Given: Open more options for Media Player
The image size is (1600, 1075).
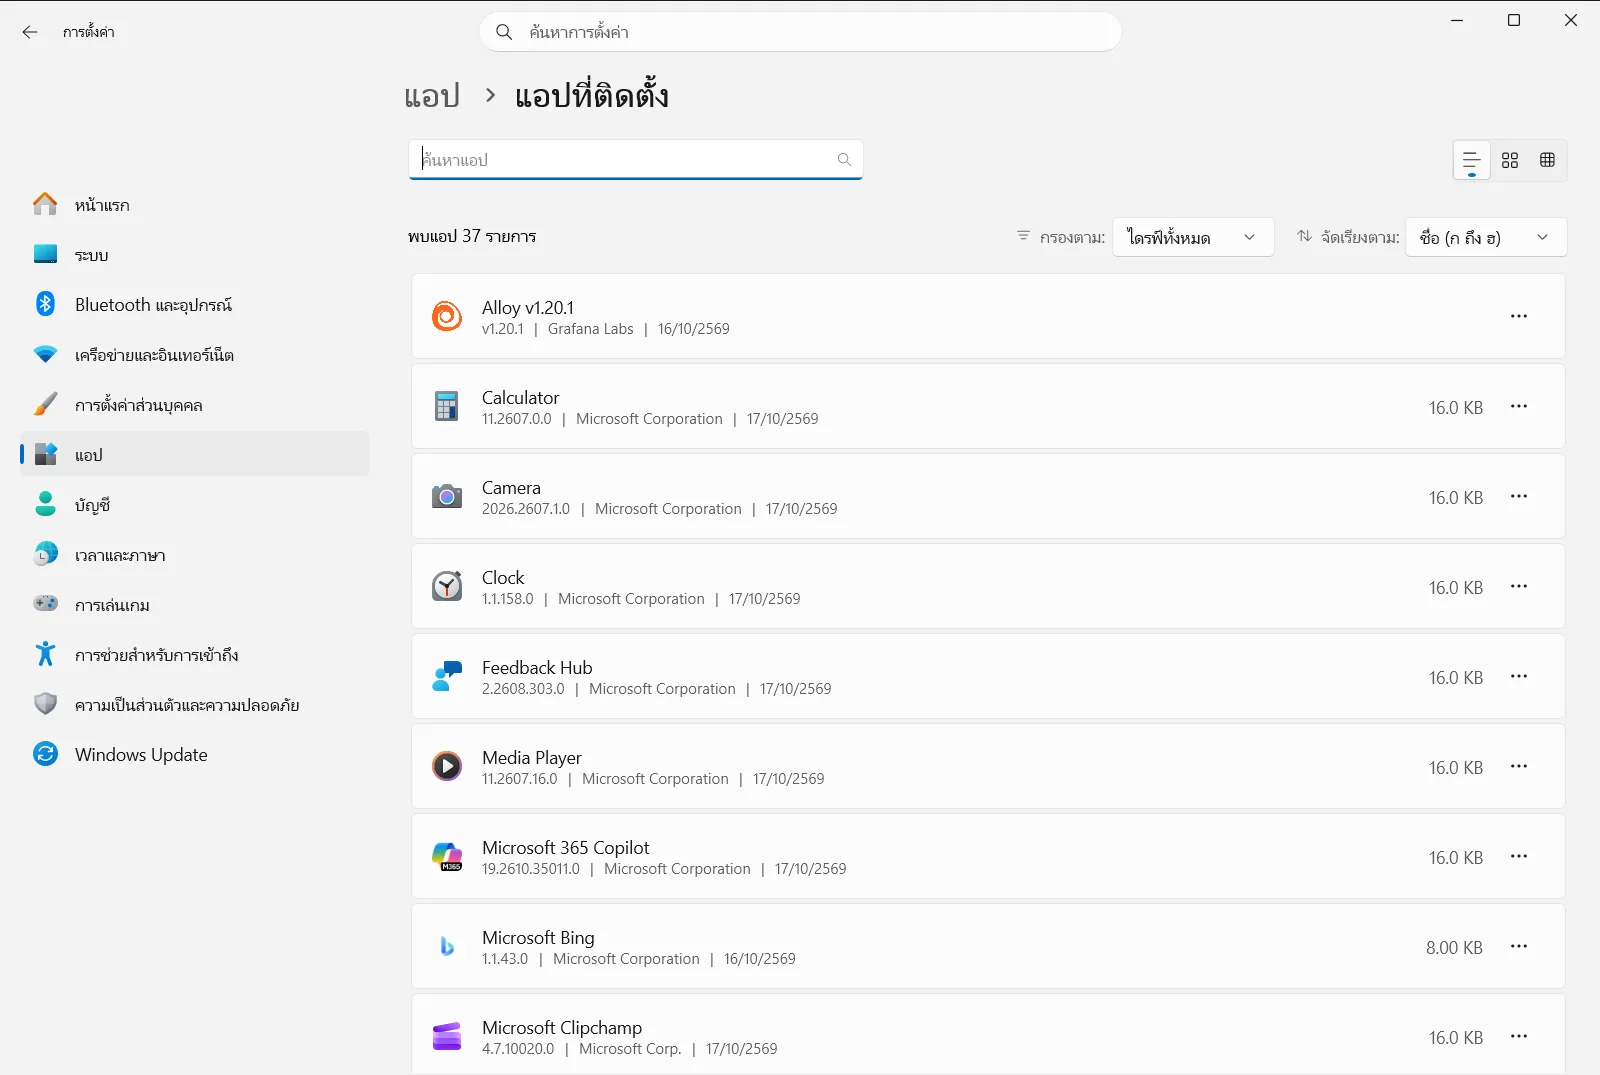Looking at the screenshot, I should pos(1519,766).
